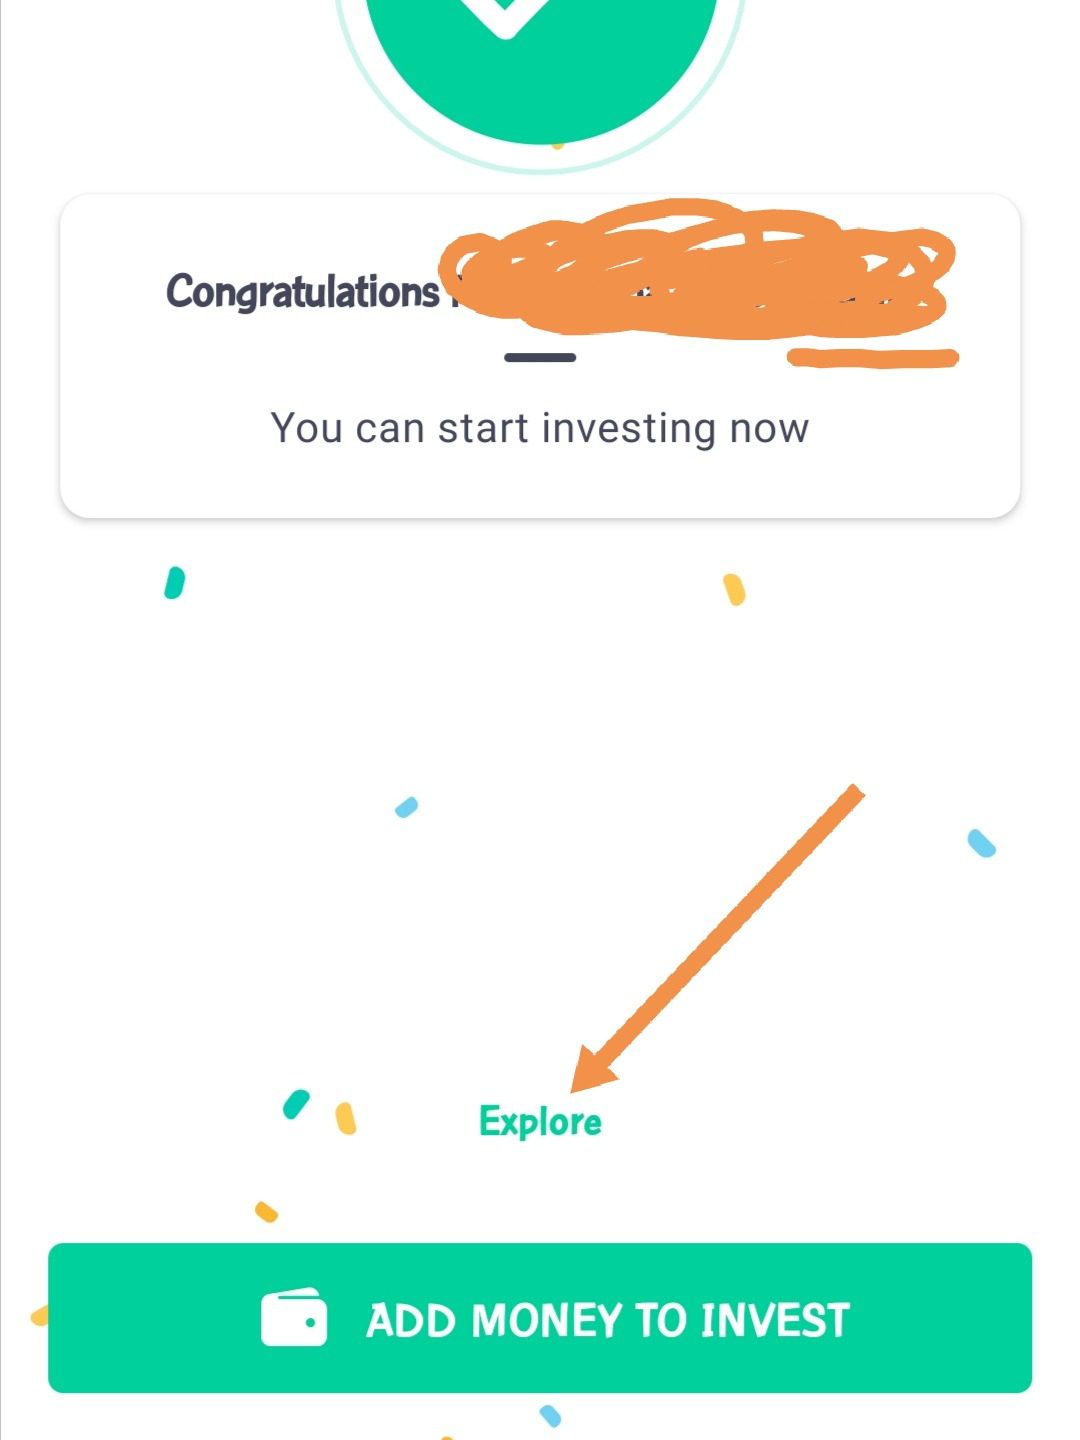1080x1440 pixels.
Task: Tap the Explore link
Action: 540,1121
